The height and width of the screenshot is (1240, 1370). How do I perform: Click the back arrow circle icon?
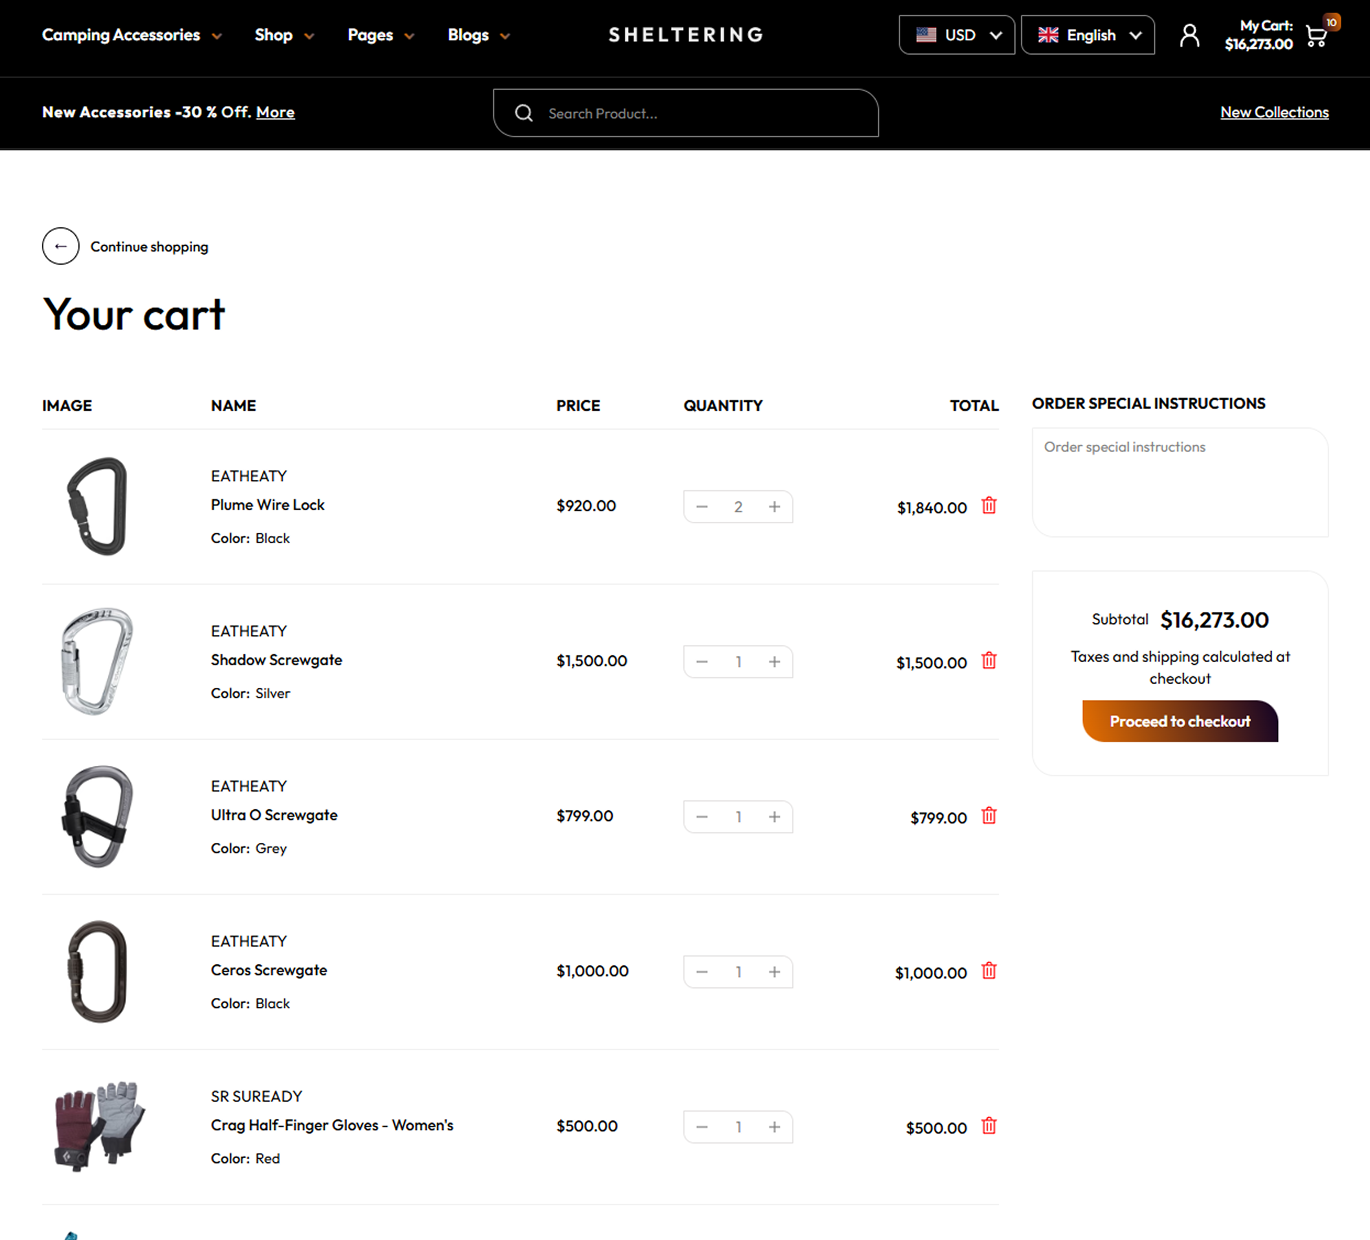[x=61, y=246]
